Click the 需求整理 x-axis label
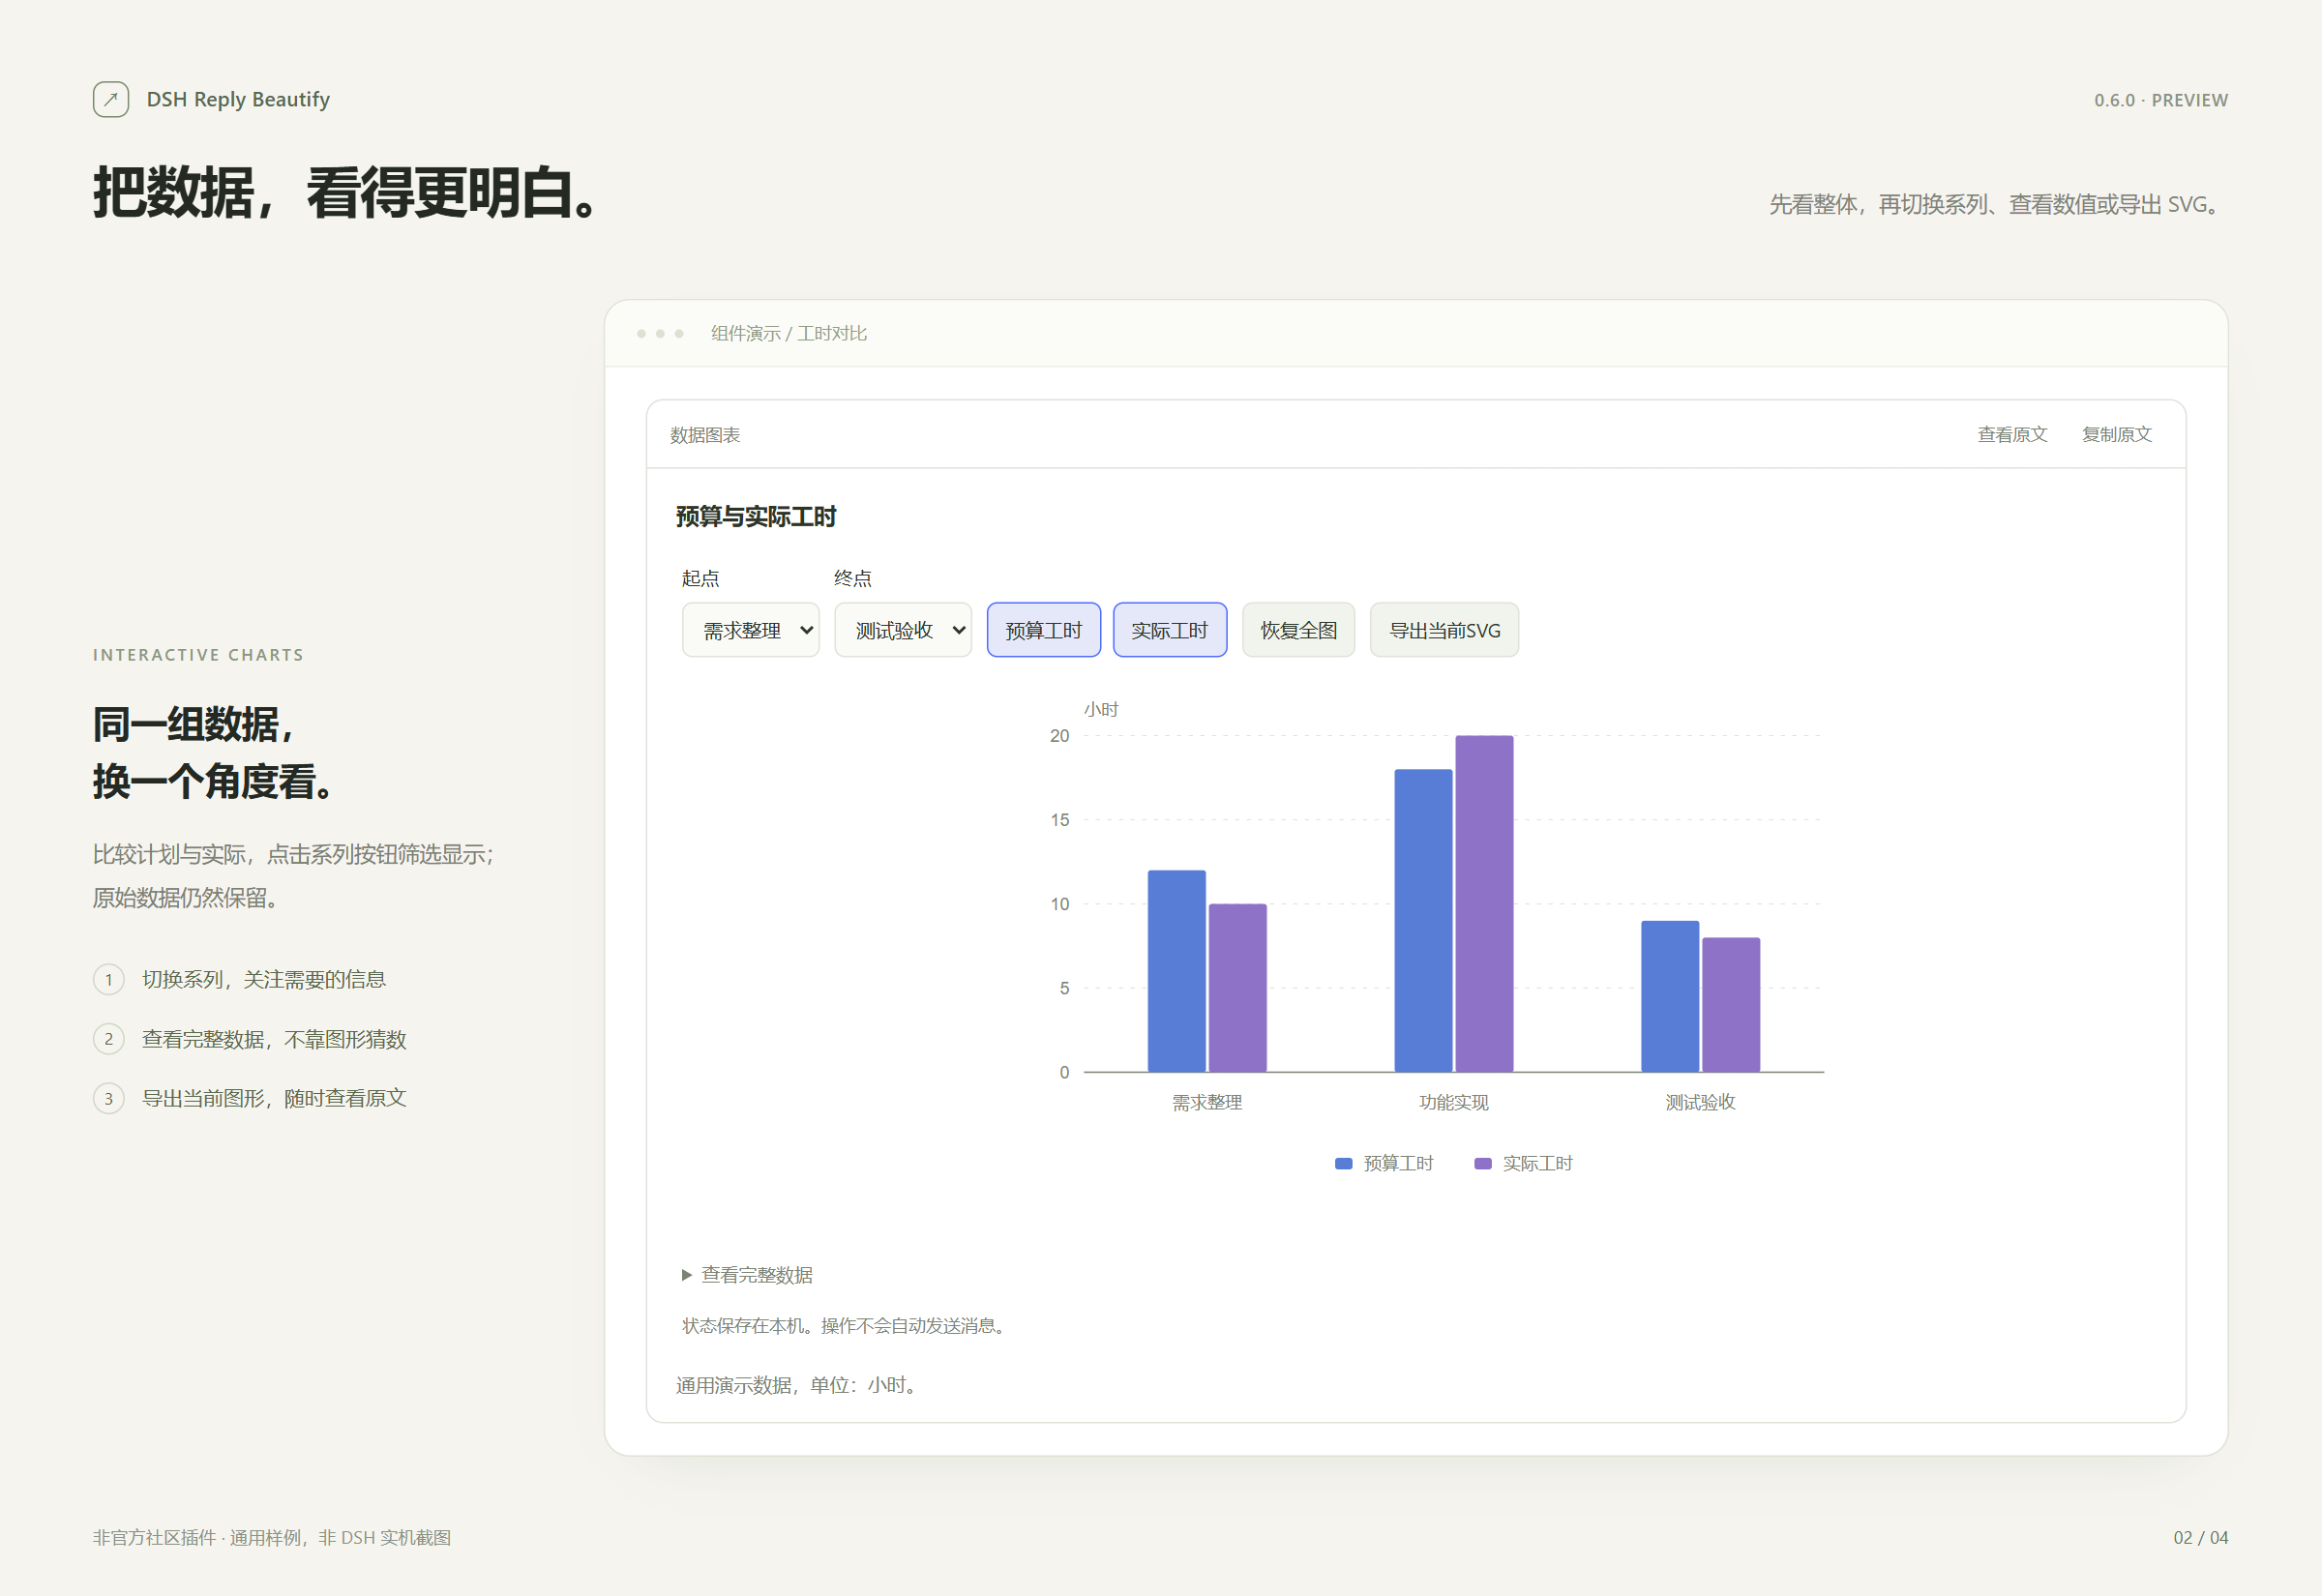The image size is (2322, 1596). click(x=1207, y=1102)
